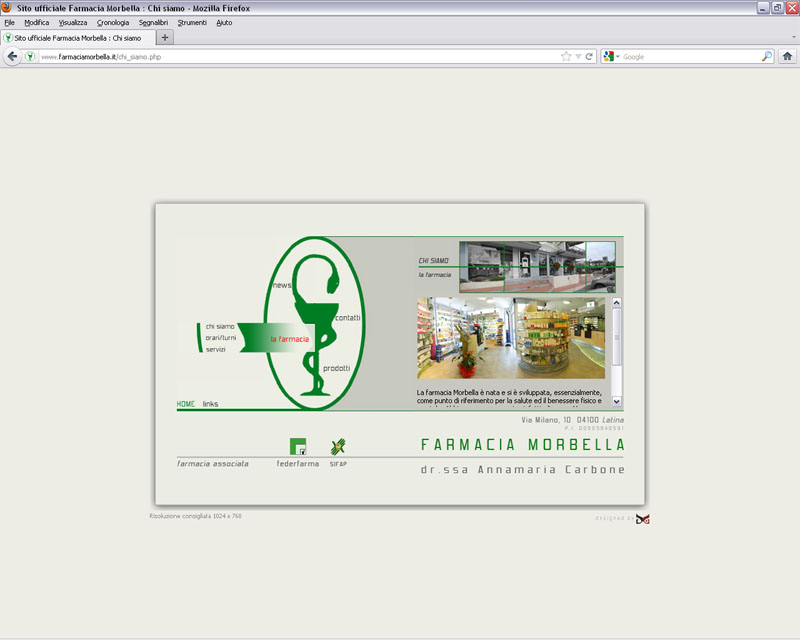This screenshot has width=800, height=640.
Task: Close the Firefox window
Action: click(x=792, y=8)
